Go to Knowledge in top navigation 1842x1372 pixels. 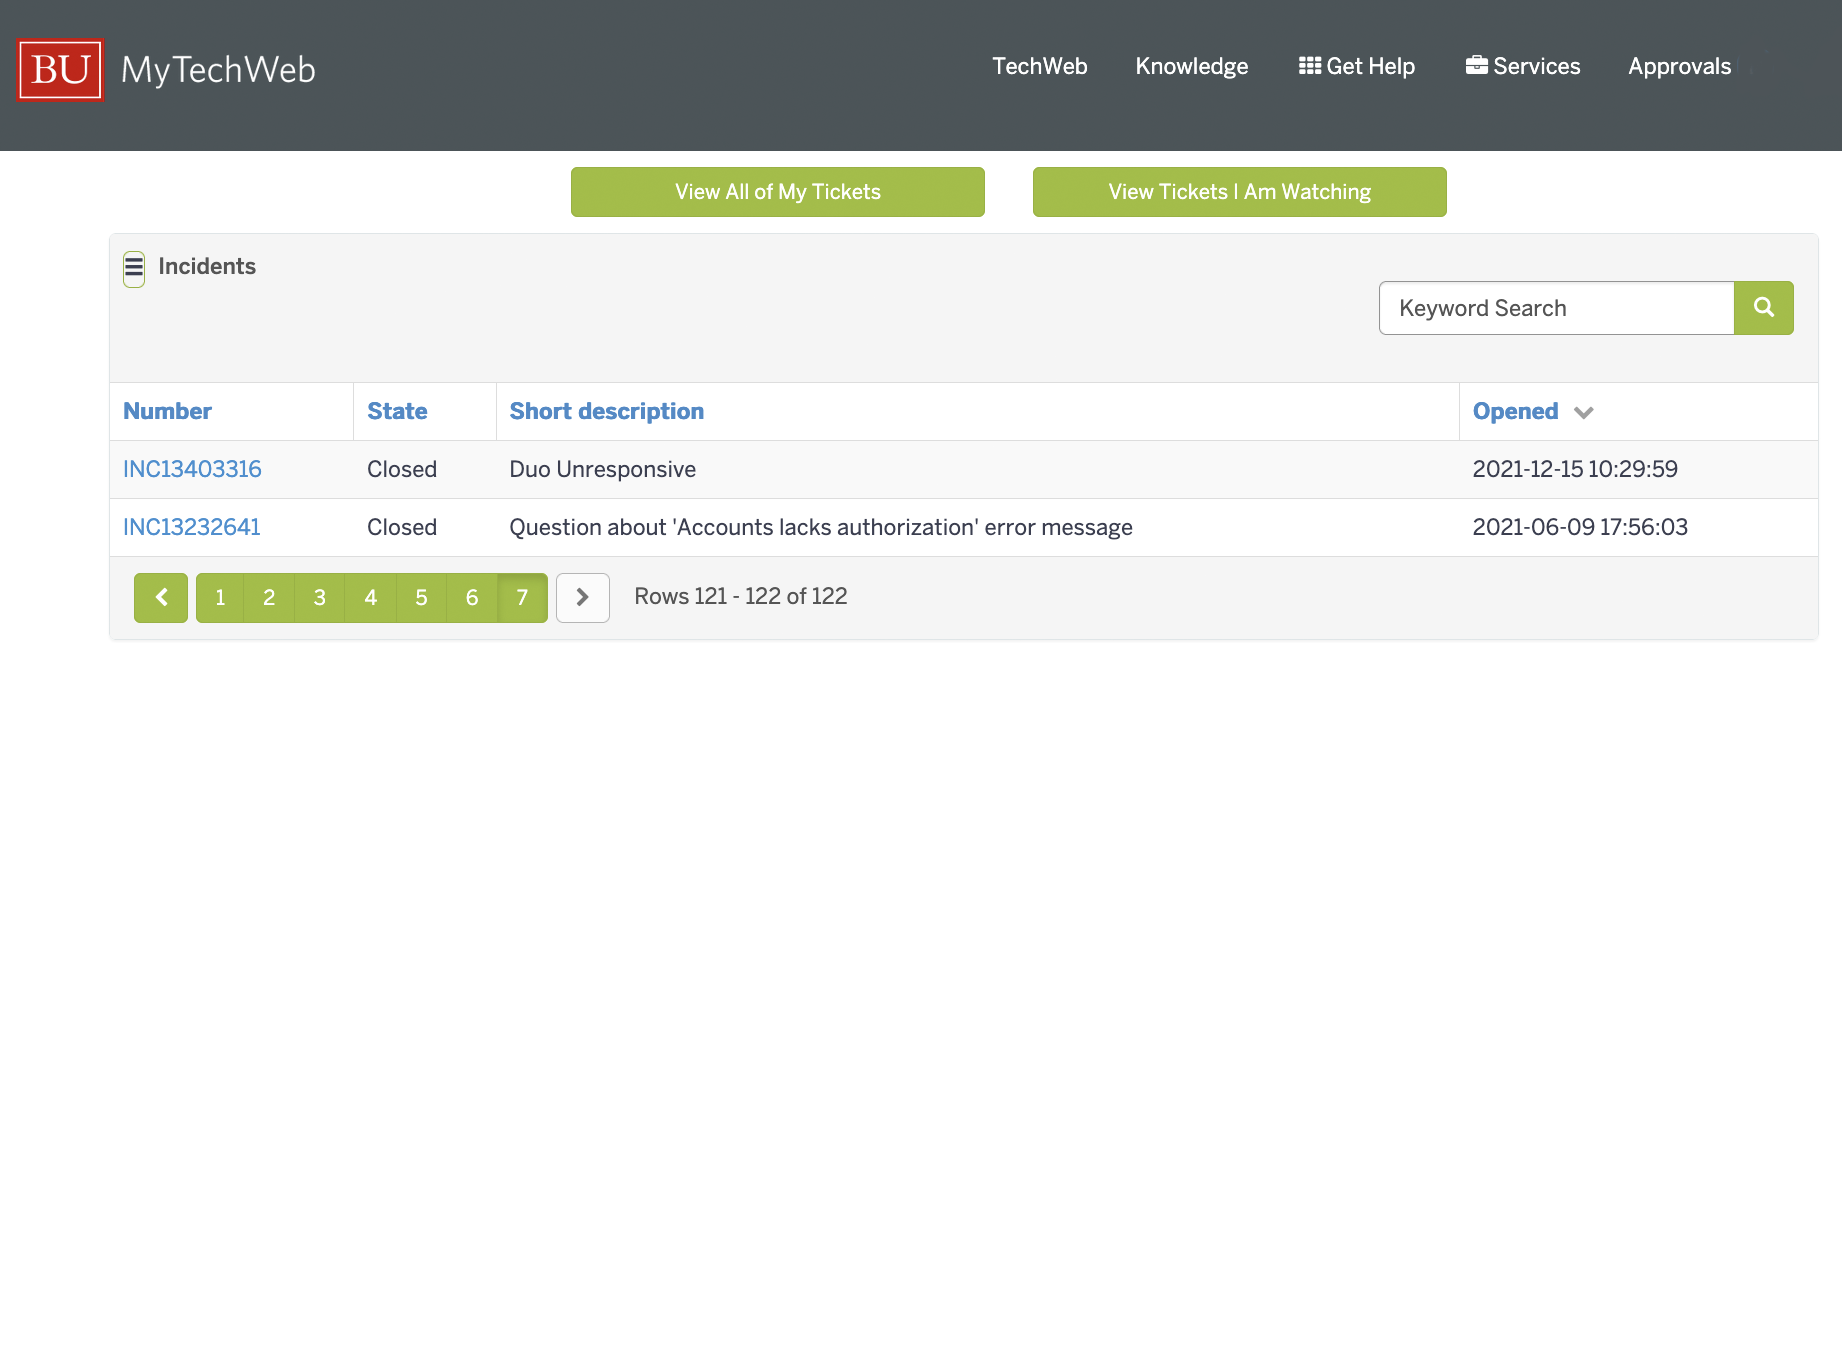[x=1191, y=66]
